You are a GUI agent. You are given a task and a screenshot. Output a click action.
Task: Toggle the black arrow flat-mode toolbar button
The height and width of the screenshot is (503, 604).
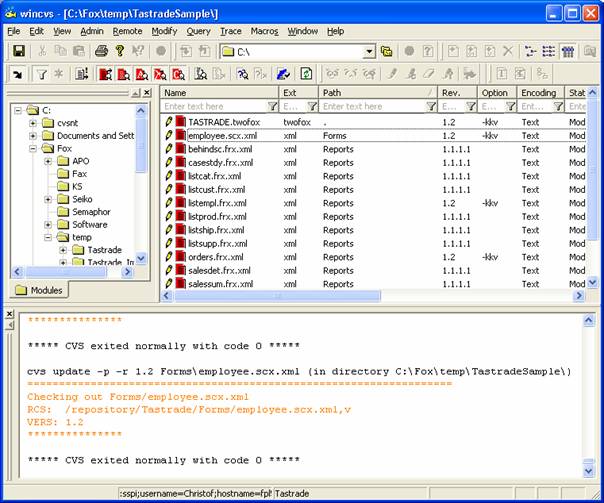click(17, 73)
